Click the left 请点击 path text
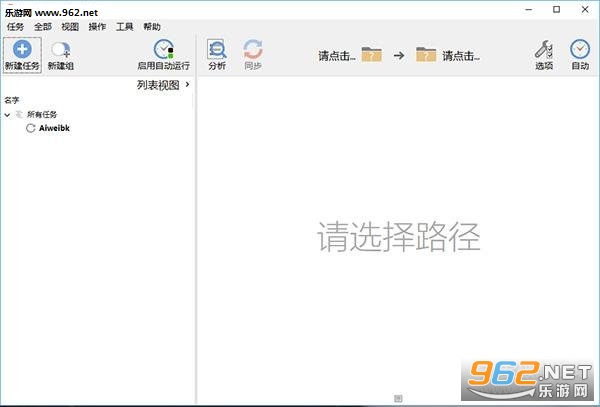This screenshot has height=407, width=600. [x=337, y=56]
